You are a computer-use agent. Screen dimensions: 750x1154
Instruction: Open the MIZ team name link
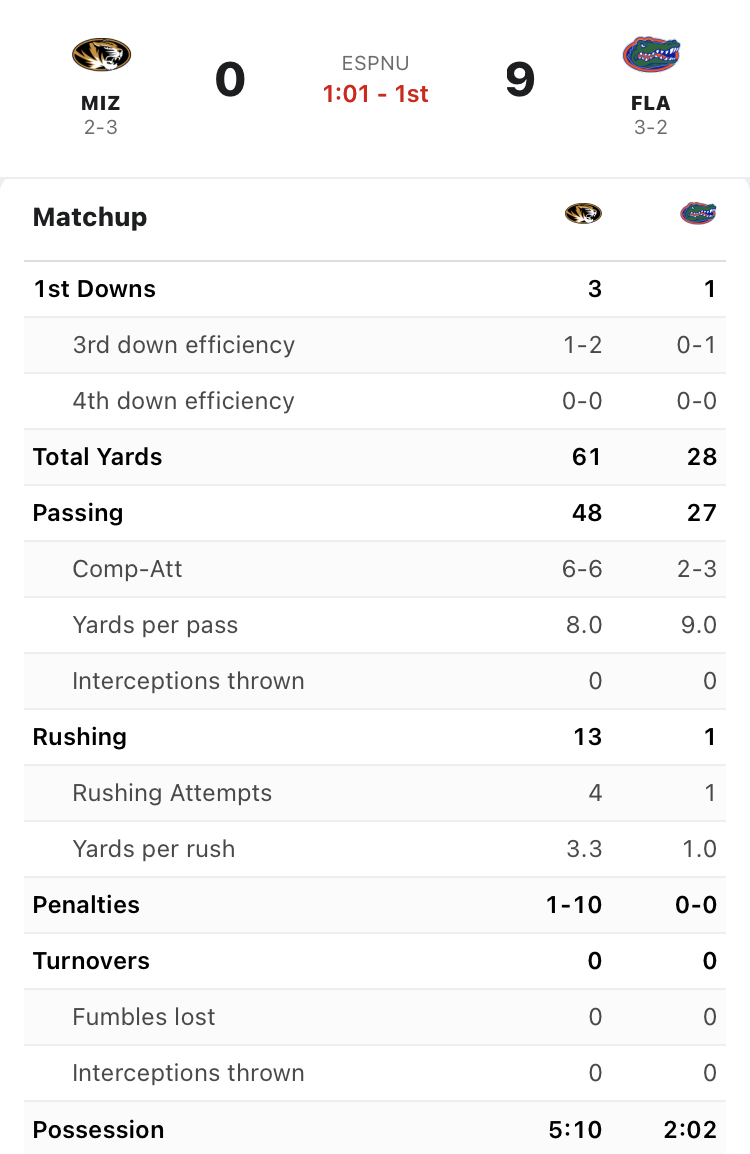click(x=101, y=103)
